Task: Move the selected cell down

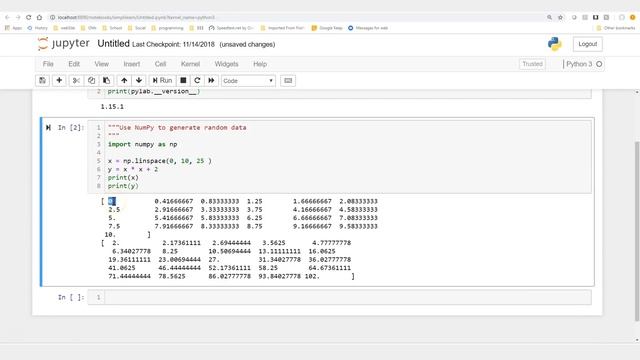Action: (139, 80)
